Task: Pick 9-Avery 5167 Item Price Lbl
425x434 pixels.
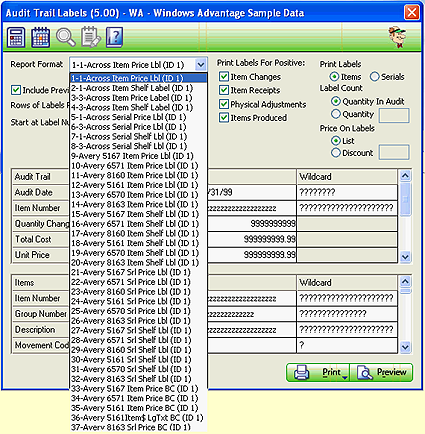Action: pos(138,156)
